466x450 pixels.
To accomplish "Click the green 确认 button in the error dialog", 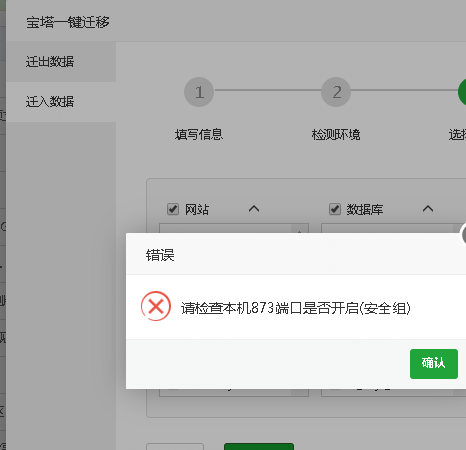I will [434, 364].
